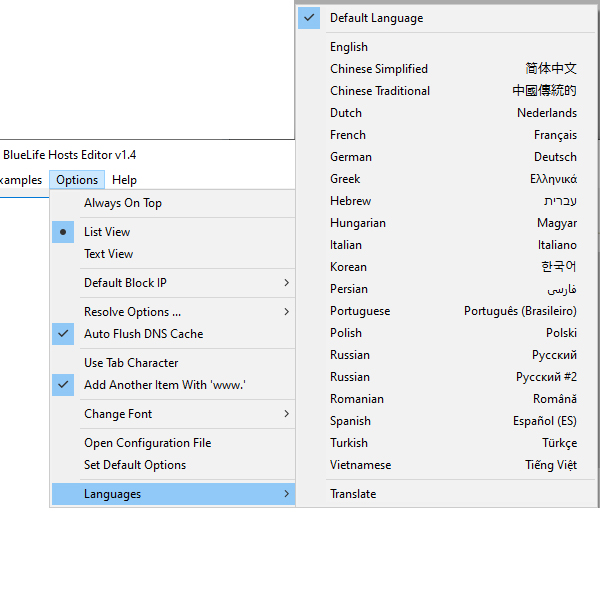Open Configuration File entry
The height and width of the screenshot is (600, 600).
(173, 443)
